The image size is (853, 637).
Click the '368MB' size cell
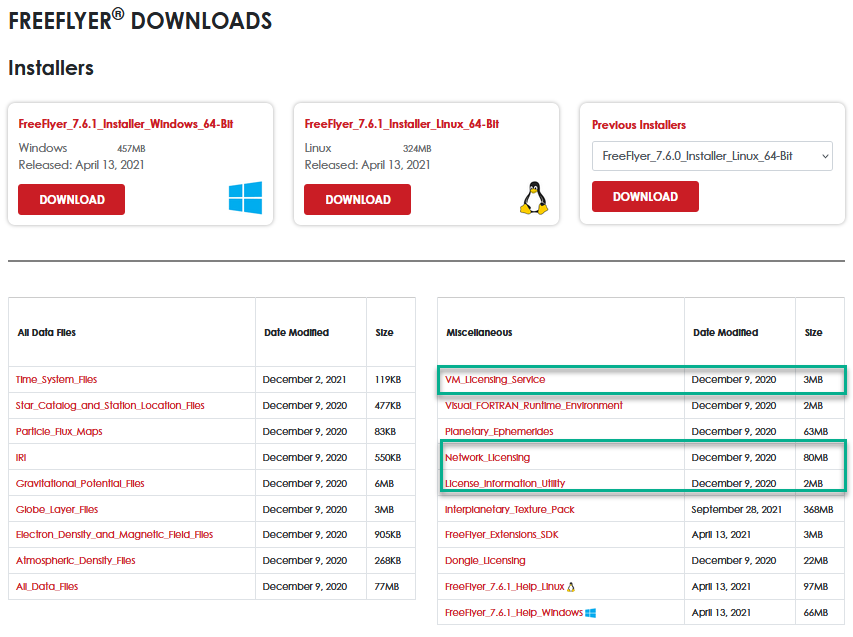pyautogui.click(x=818, y=510)
